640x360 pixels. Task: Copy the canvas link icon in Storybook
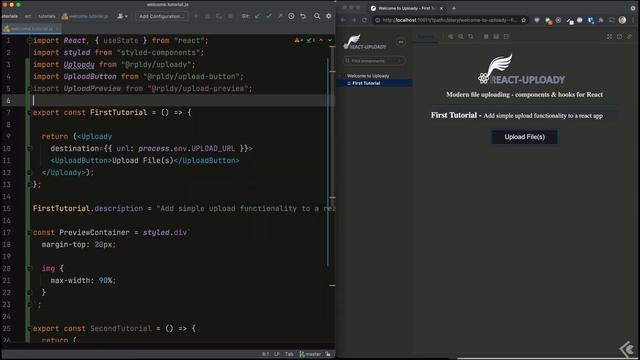click(x=630, y=37)
